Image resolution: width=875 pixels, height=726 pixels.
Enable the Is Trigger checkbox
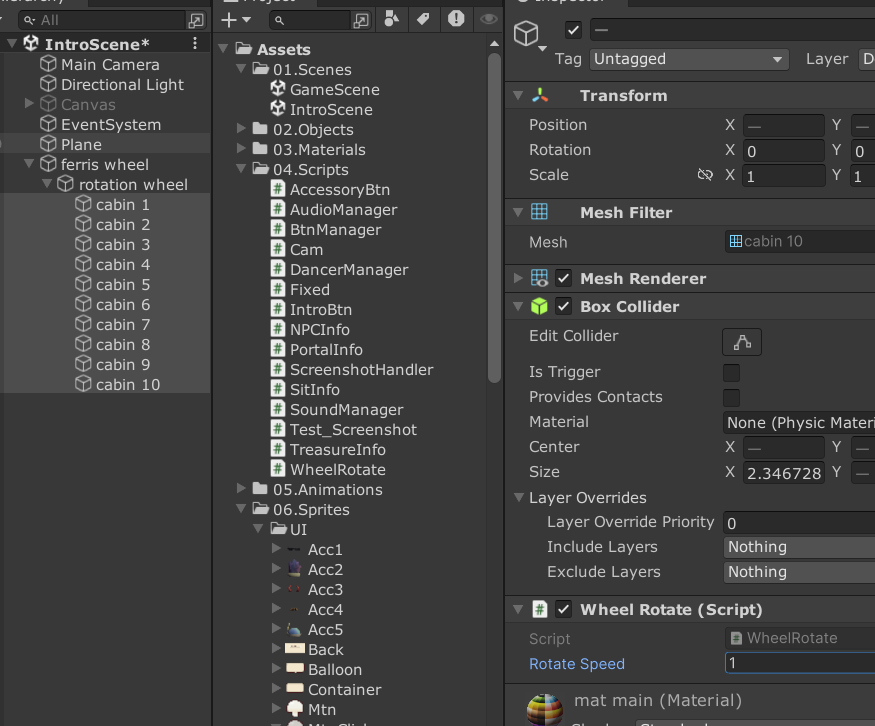click(x=731, y=372)
